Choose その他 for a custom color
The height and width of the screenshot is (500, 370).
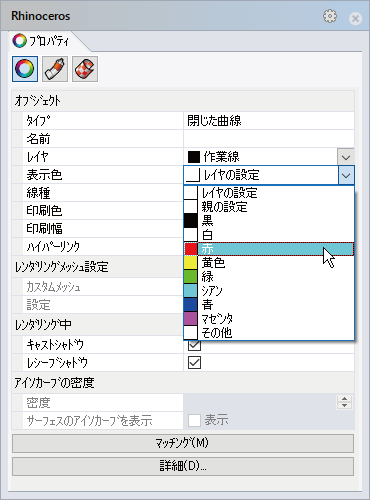[x=269, y=333]
